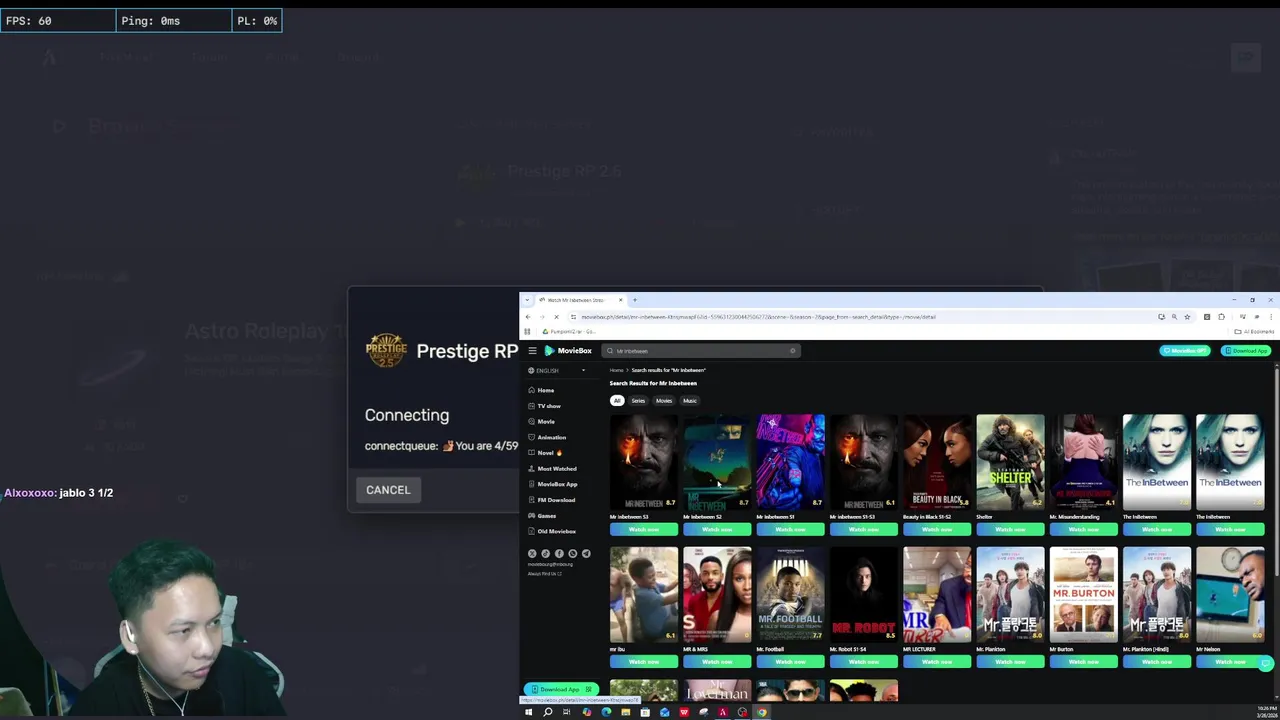Click the taskbar clock

tap(1266, 712)
